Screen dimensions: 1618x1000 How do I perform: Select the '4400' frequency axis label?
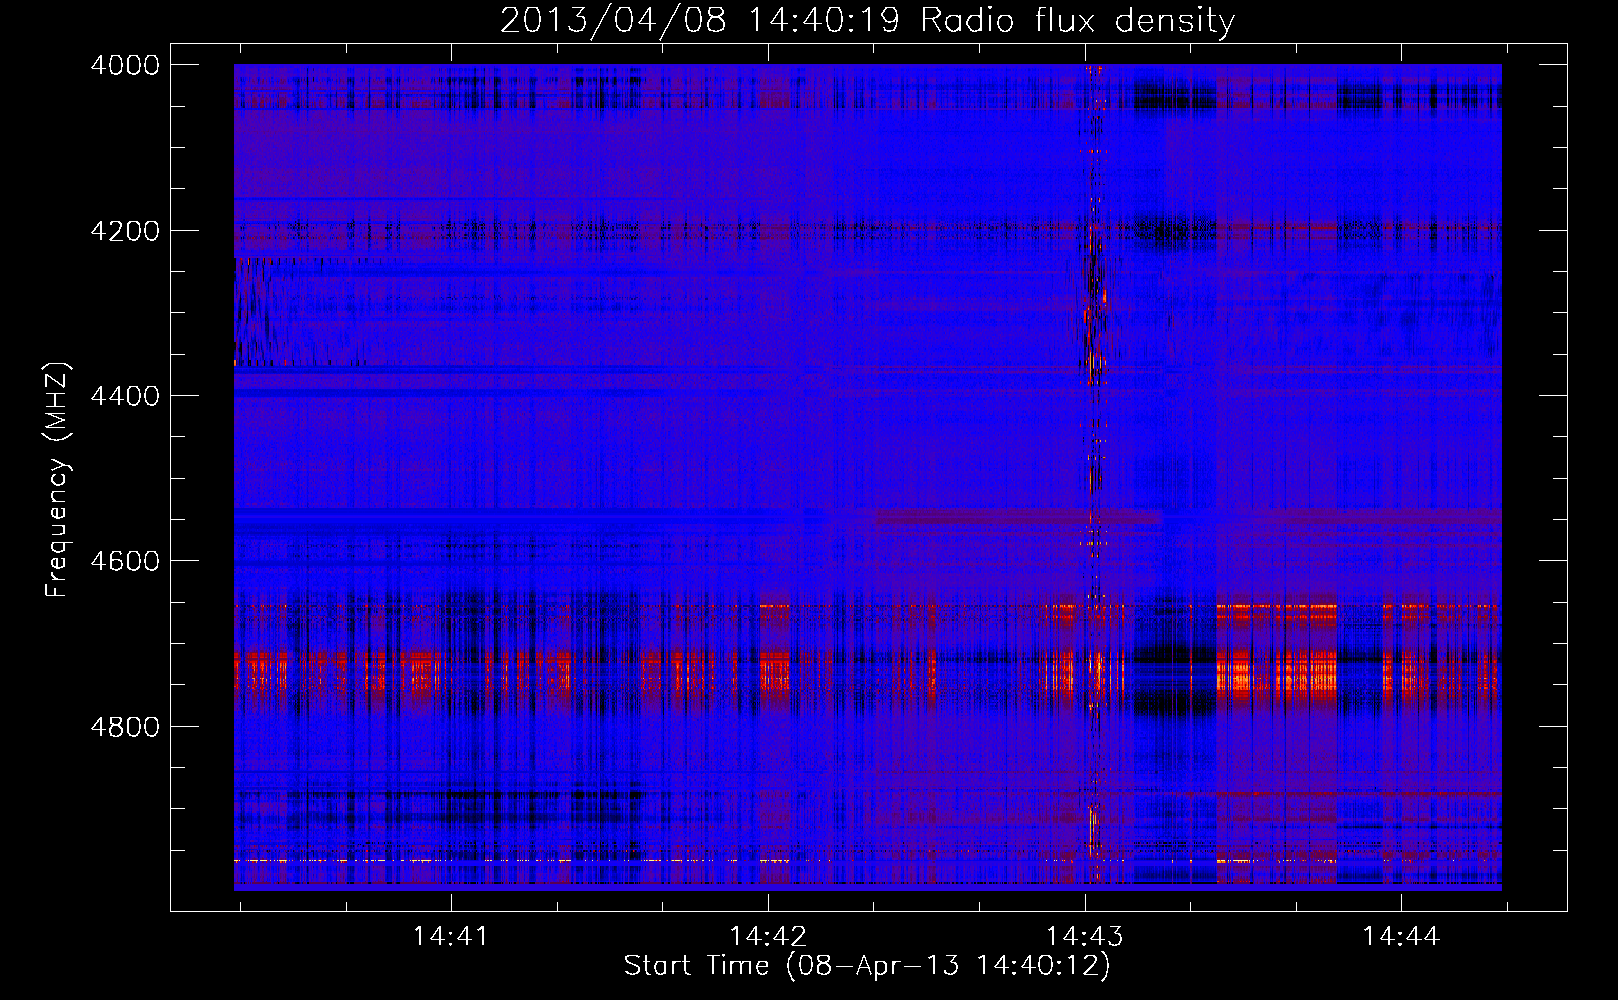click(x=125, y=396)
